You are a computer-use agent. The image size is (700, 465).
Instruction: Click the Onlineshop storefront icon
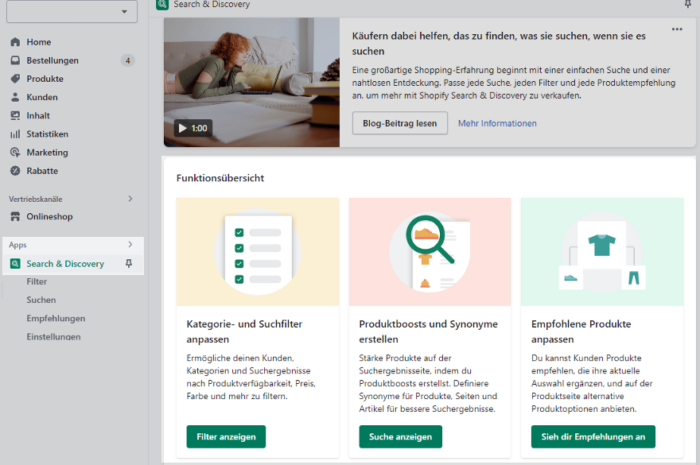15,216
